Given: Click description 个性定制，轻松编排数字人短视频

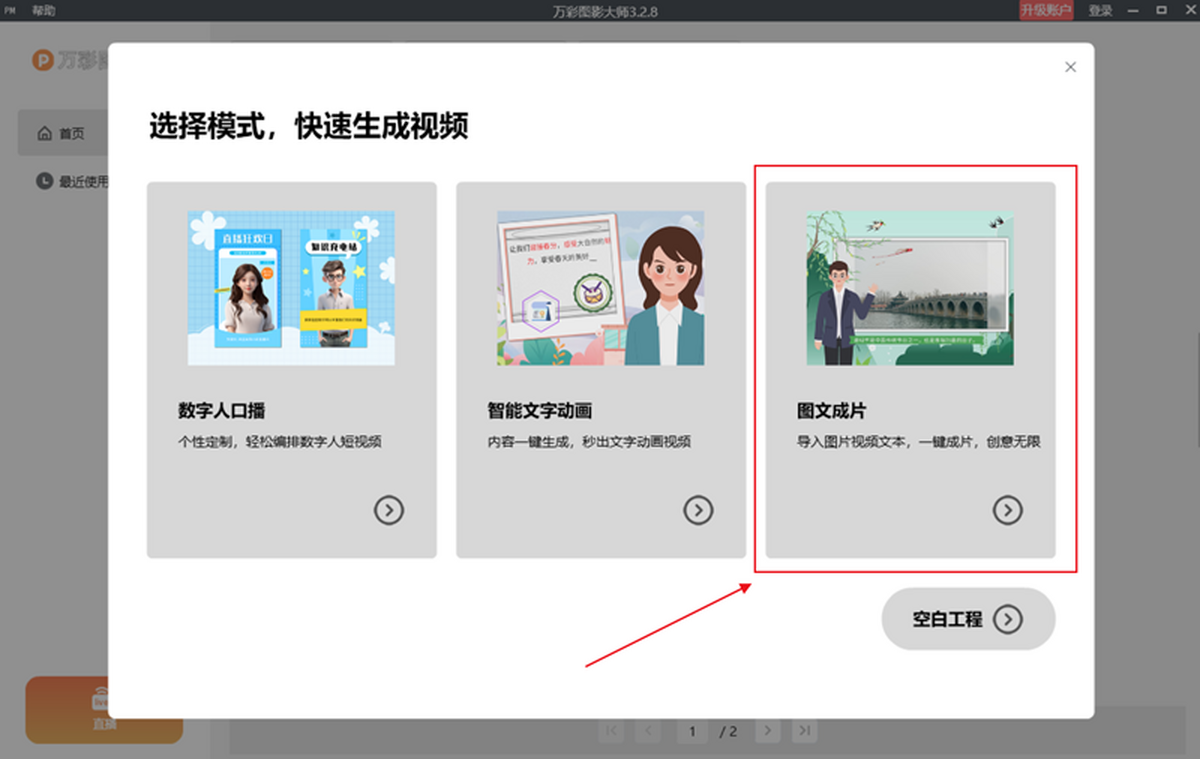Looking at the screenshot, I should coord(280,442).
